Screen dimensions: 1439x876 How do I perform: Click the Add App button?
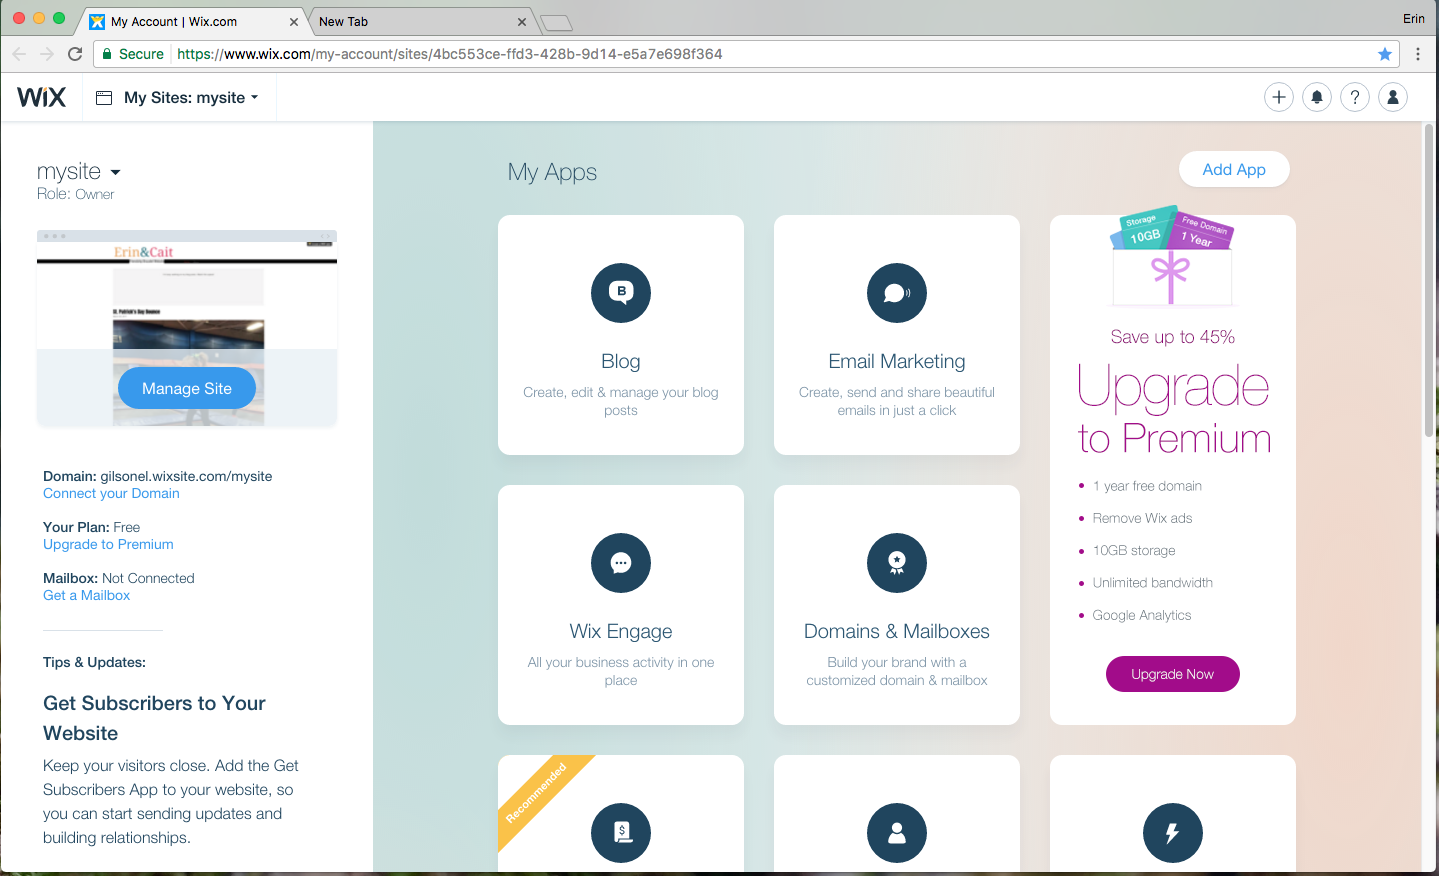click(1234, 169)
